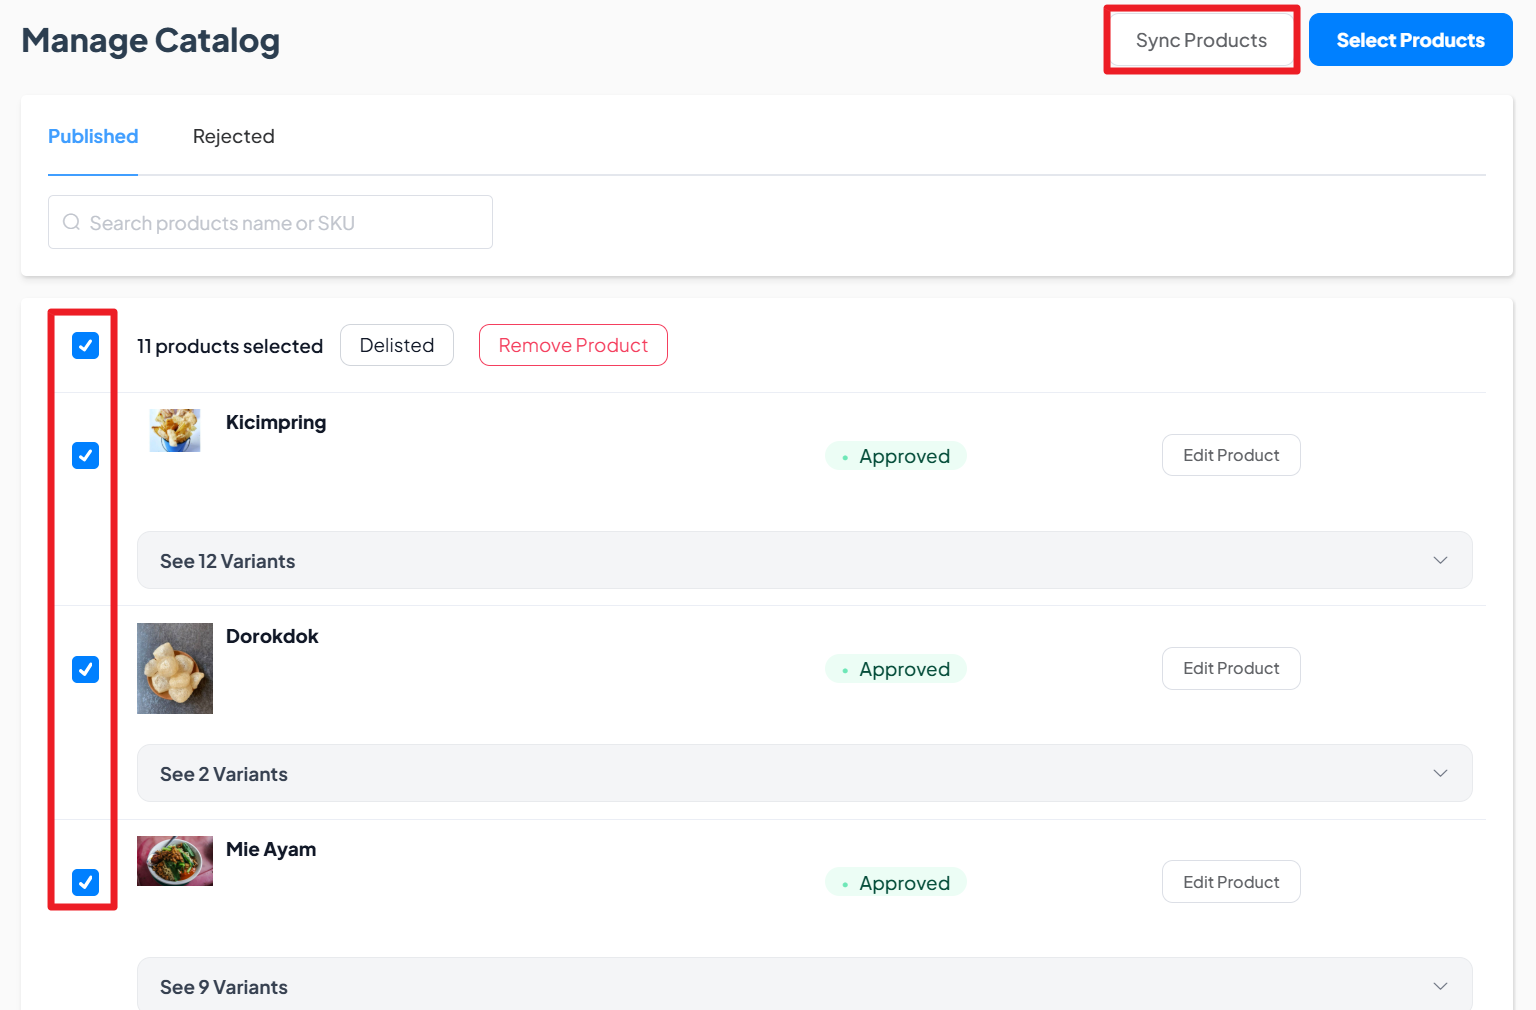Click the search magnifier icon

point(72,222)
